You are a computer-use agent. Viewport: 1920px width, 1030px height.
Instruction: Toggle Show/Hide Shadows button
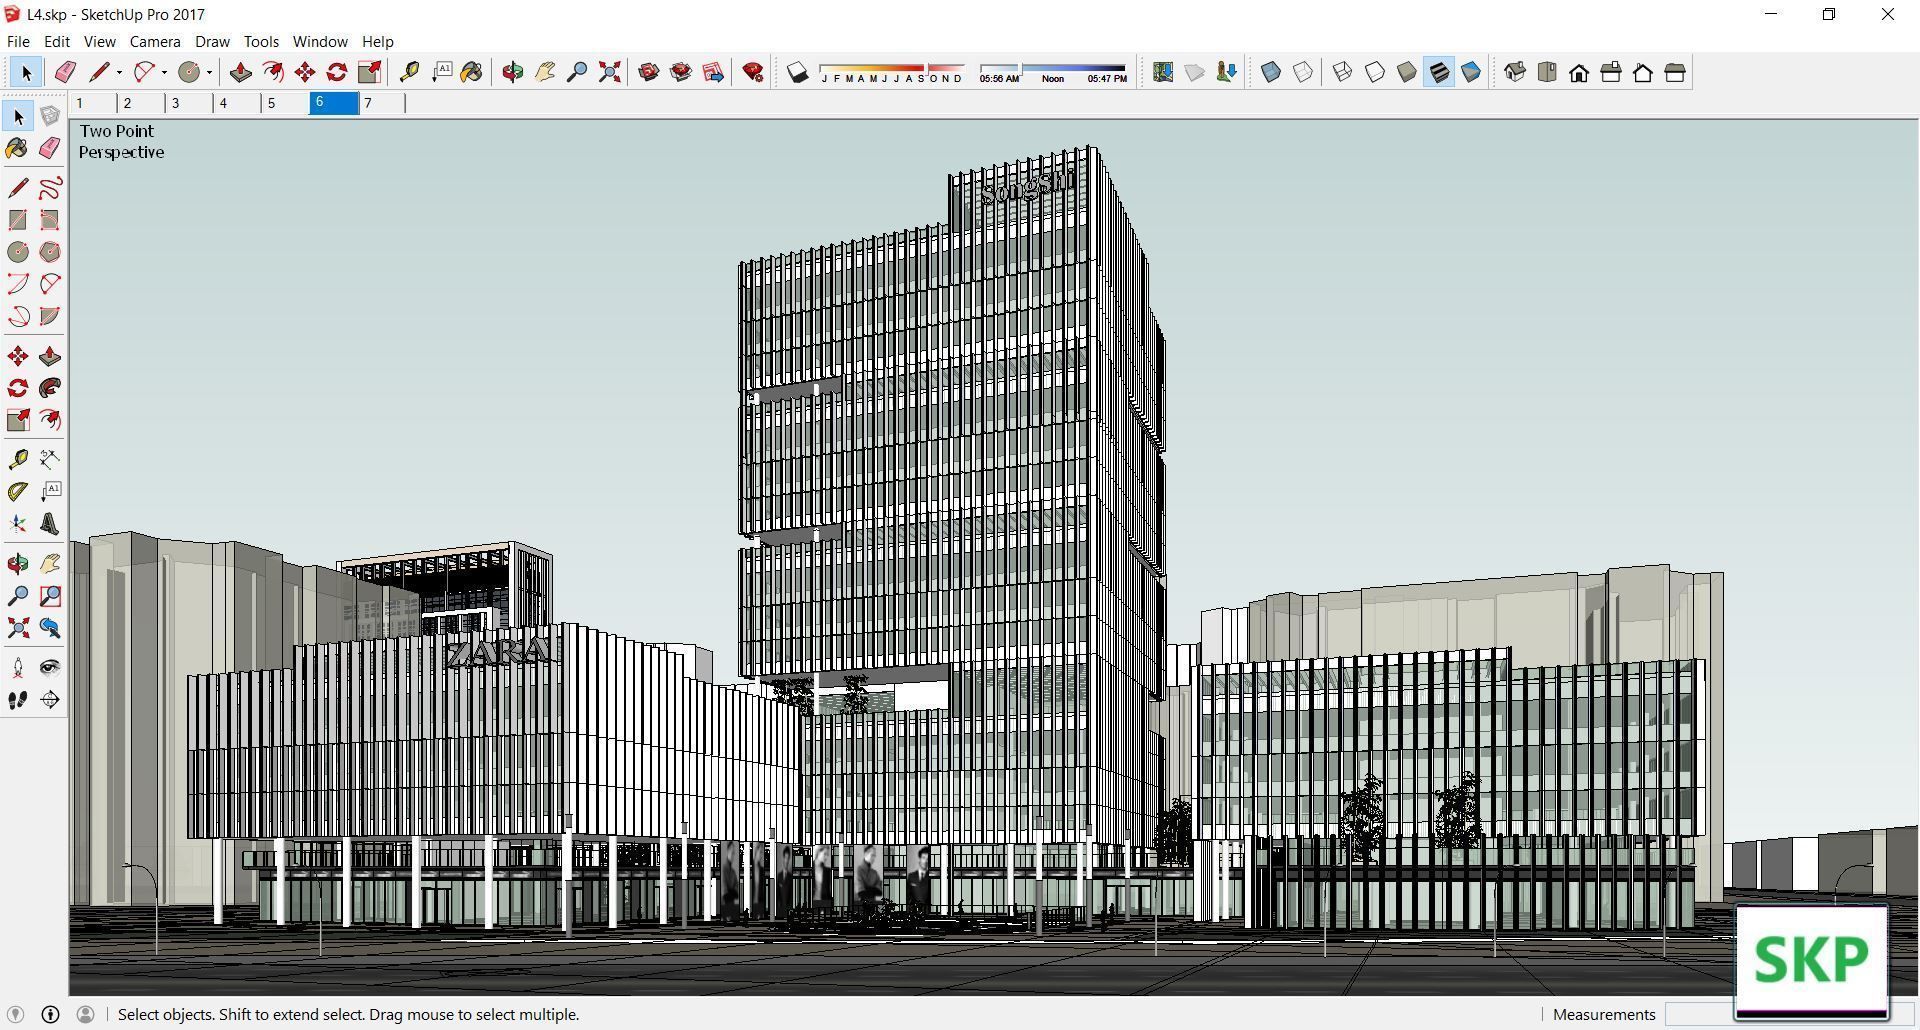click(797, 72)
